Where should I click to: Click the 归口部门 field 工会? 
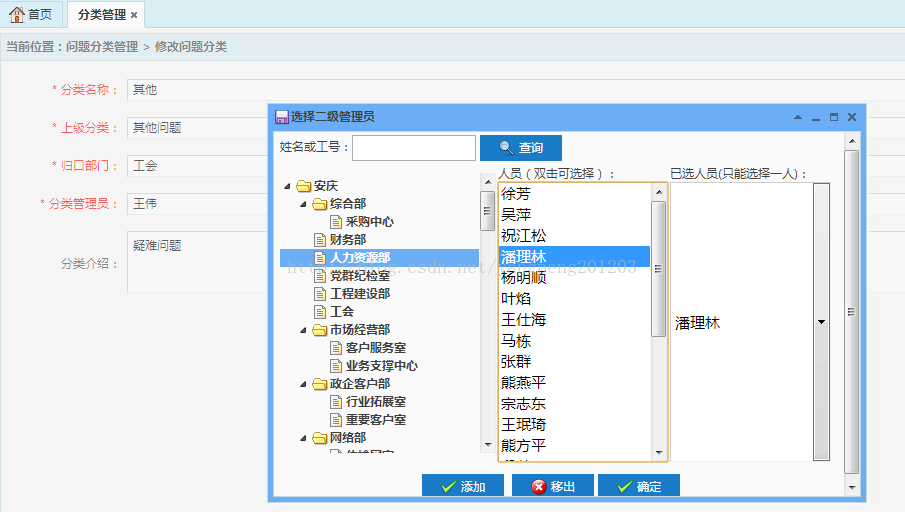197,166
